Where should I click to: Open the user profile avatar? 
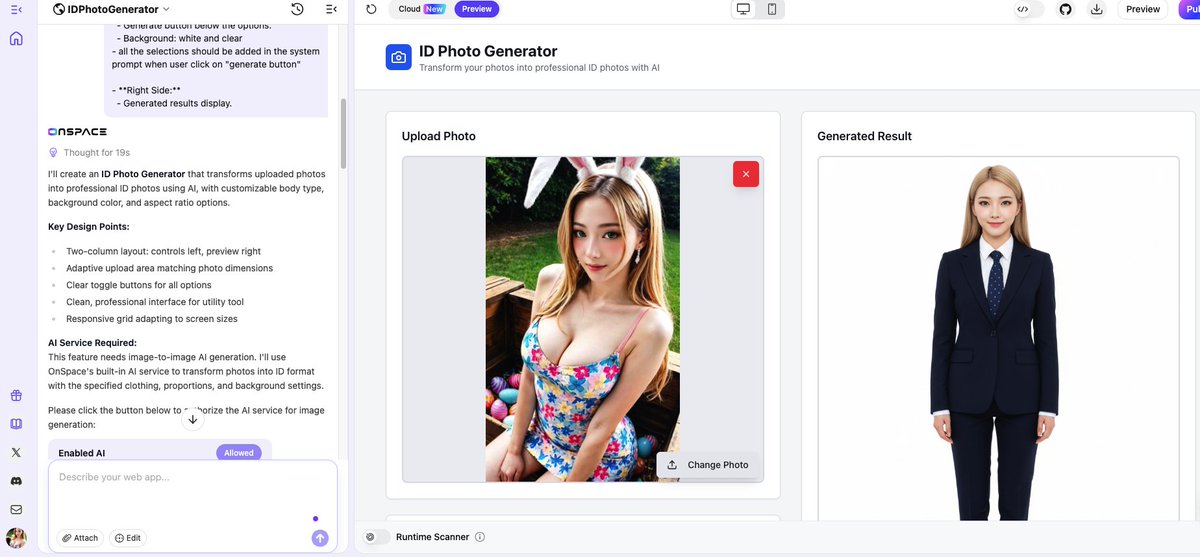[16, 538]
